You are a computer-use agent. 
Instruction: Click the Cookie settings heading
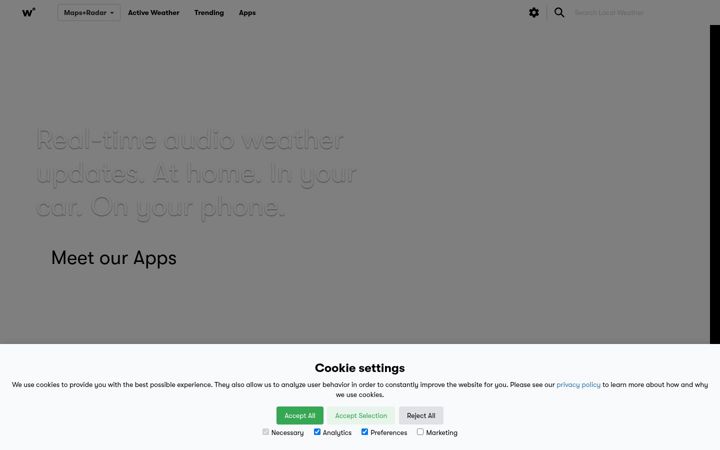click(360, 368)
